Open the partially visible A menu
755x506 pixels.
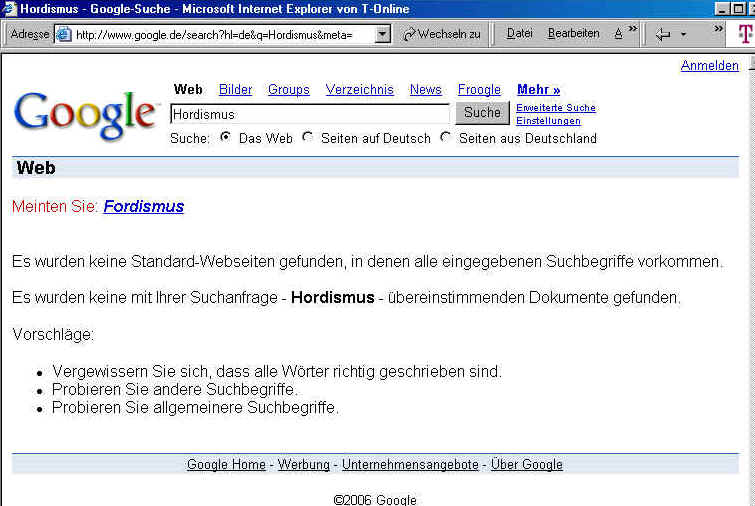(619, 34)
